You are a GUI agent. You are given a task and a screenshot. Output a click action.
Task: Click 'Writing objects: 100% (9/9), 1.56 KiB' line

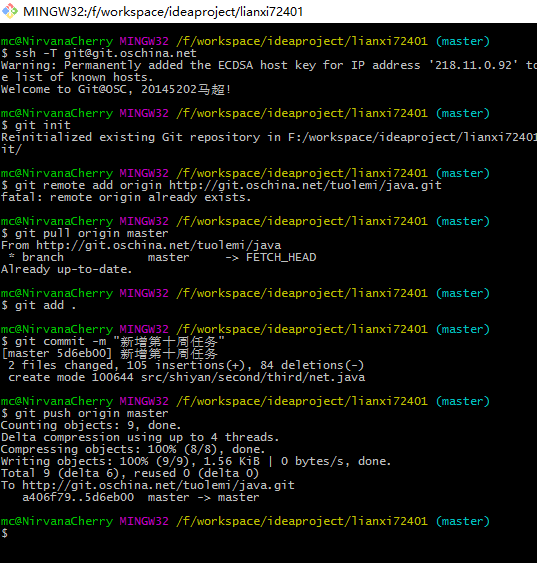196,461
